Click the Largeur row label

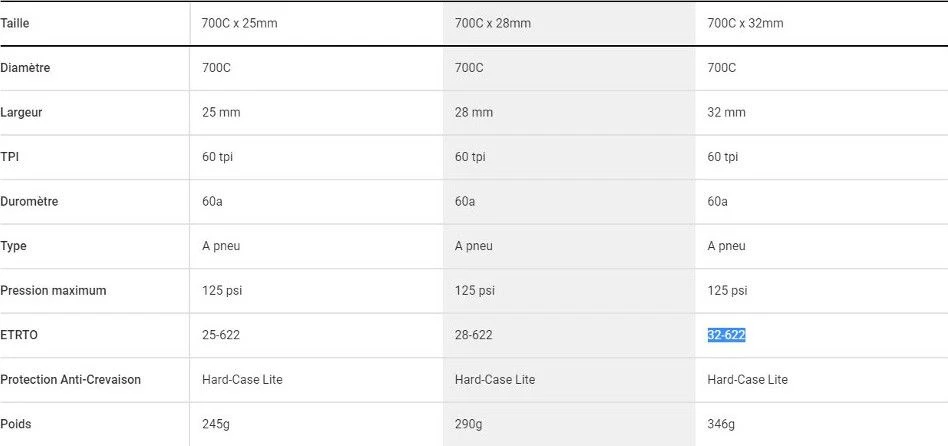pyautogui.click(x=22, y=112)
